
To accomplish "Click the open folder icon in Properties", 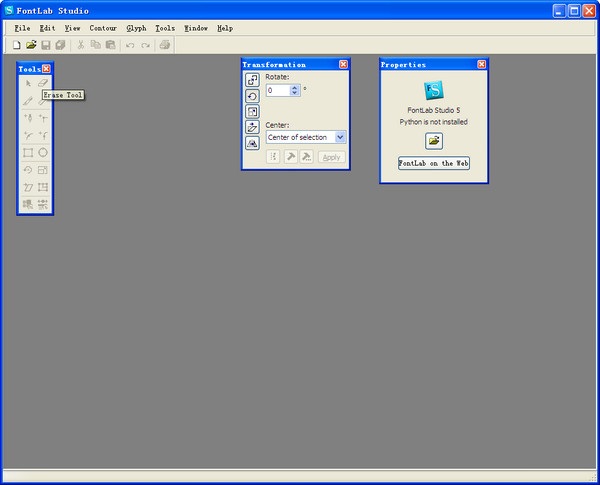I will click(433, 141).
